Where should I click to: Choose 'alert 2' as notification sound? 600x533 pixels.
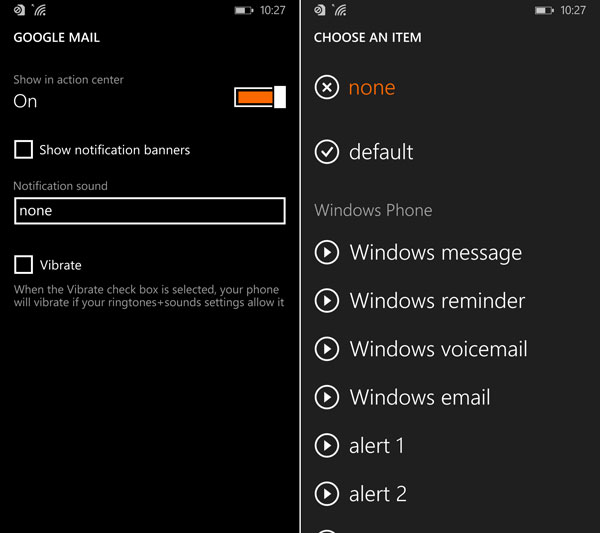pos(378,494)
